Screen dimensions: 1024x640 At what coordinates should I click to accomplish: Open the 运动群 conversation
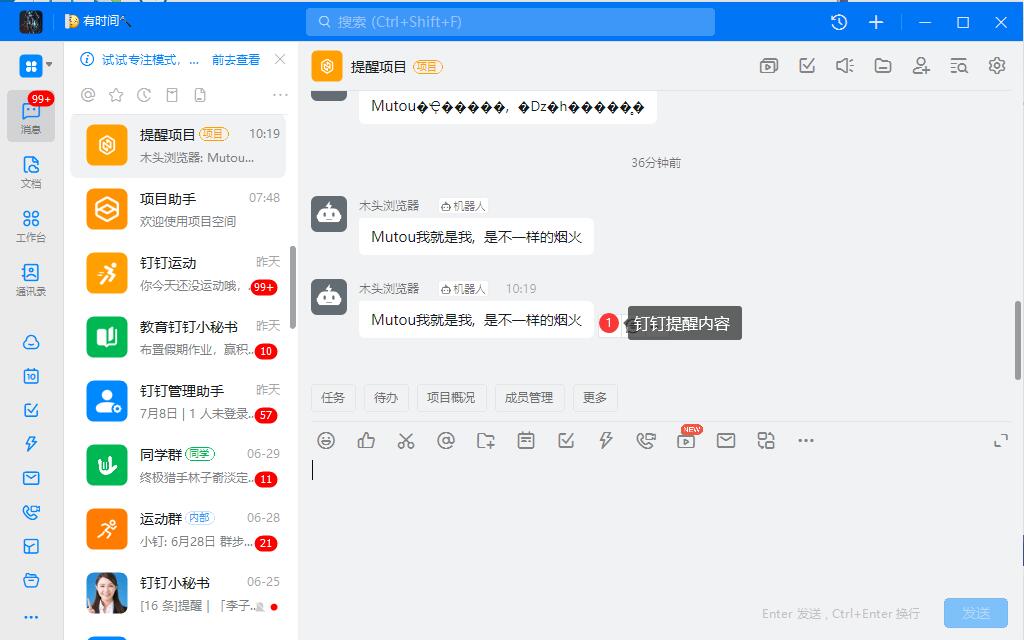[178, 530]
